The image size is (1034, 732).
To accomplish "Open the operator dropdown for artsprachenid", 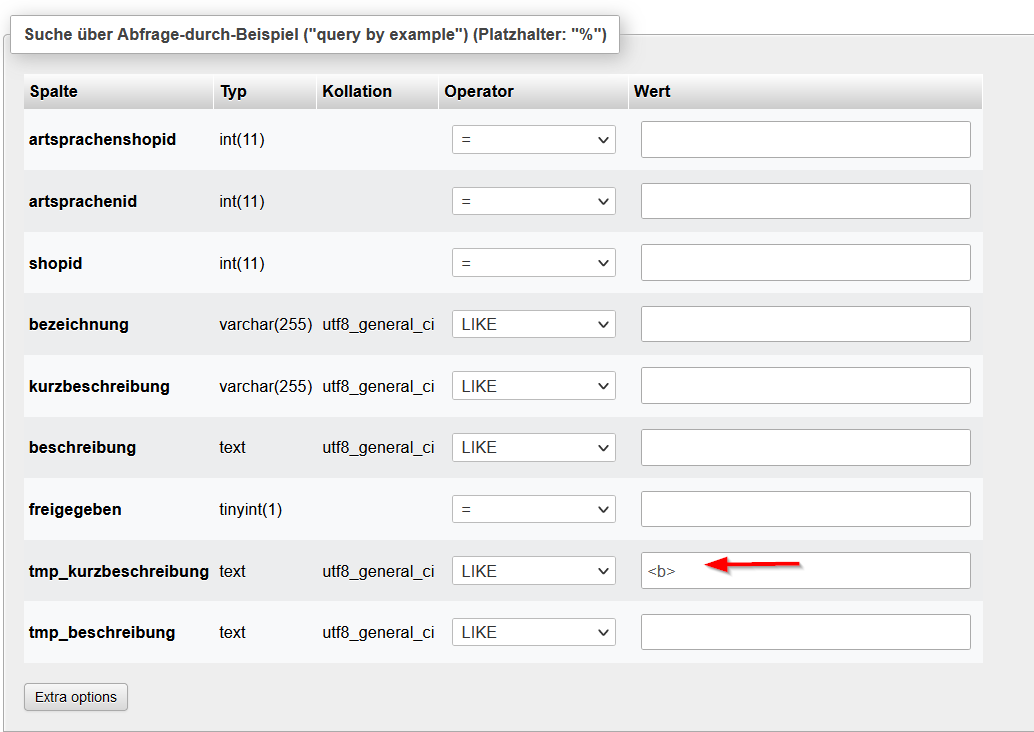I will coord(533,200).
